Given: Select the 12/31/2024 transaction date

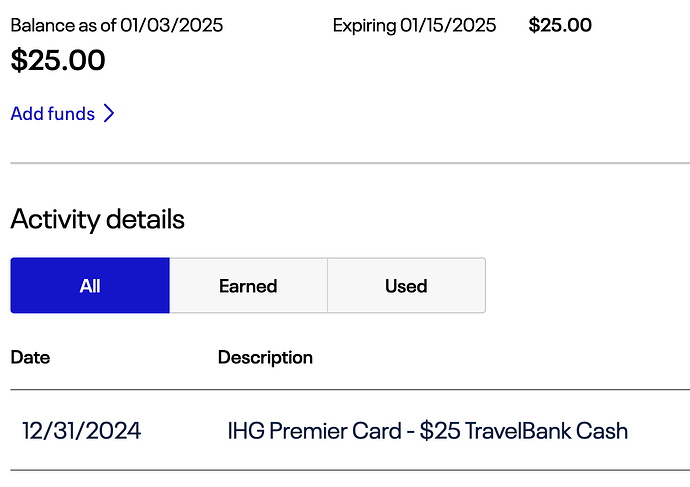Looking at the screenshot, I should pos(82,431).
